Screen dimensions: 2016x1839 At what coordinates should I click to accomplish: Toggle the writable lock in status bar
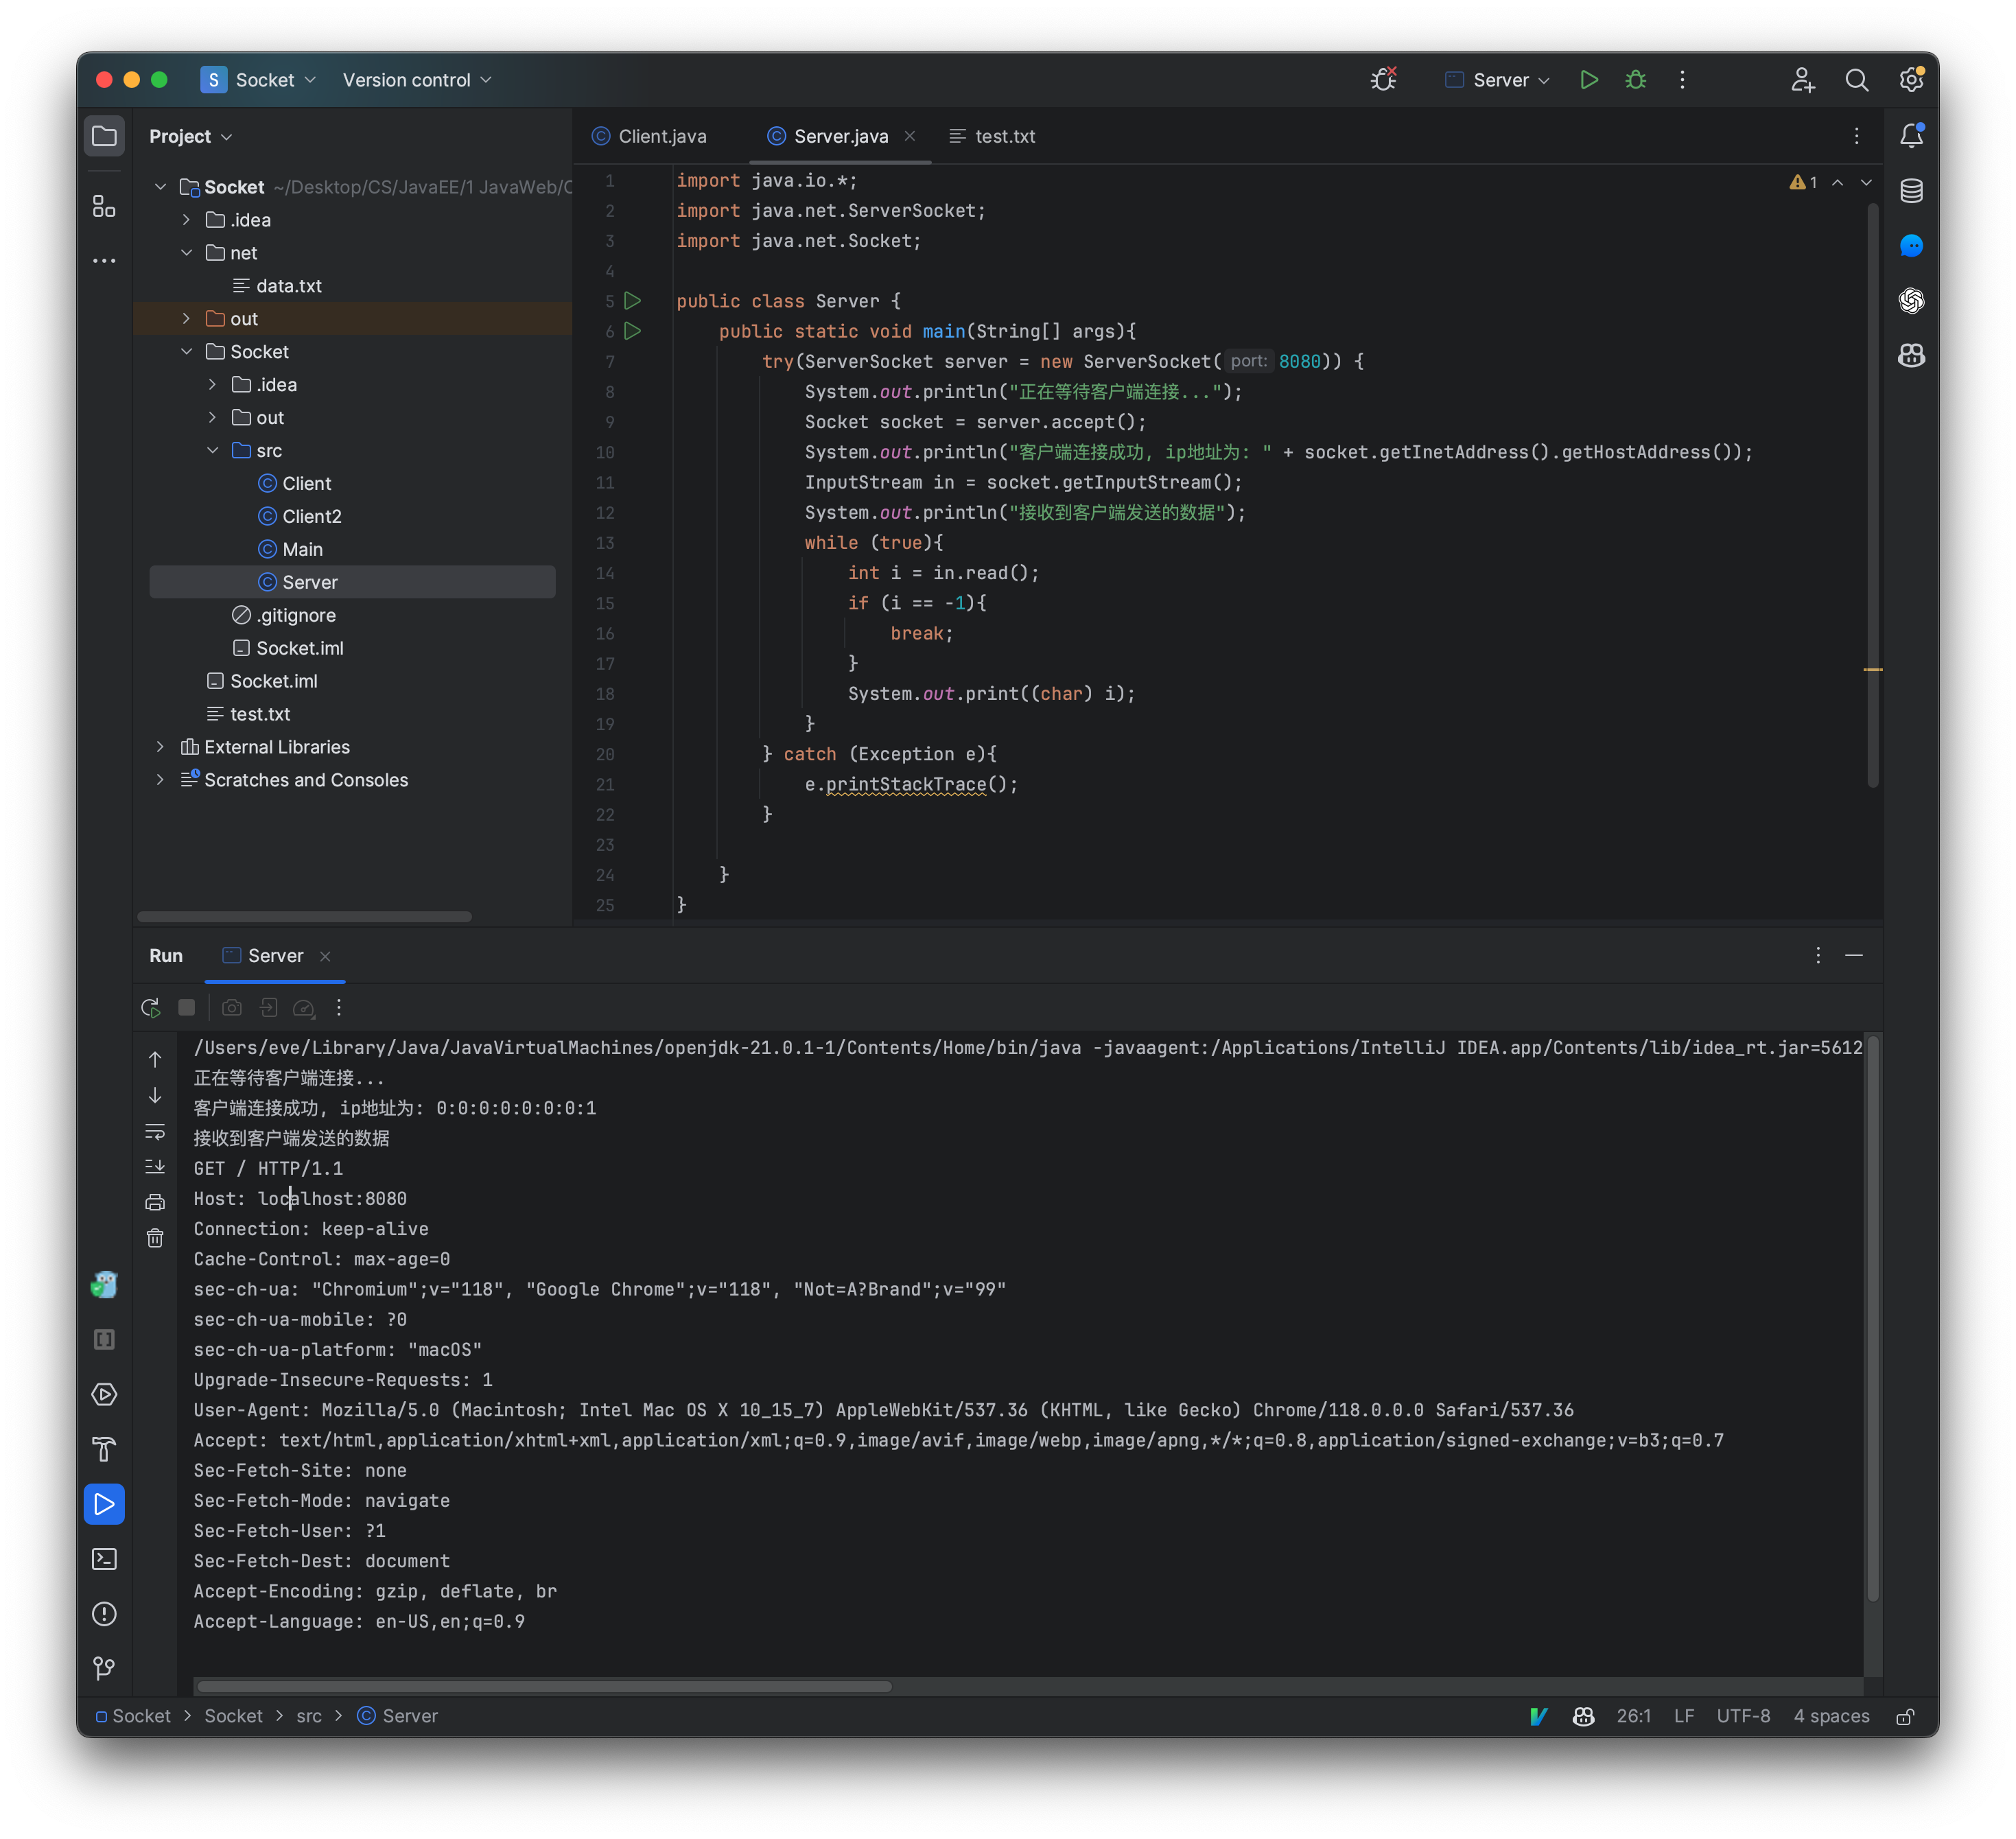point(1904,1716)
